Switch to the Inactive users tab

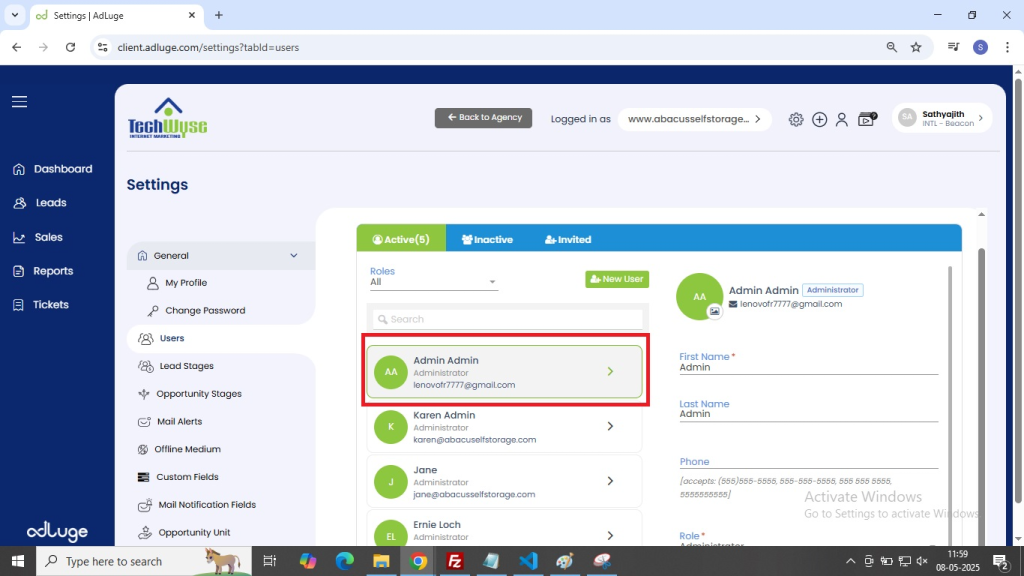[x=487, y=239]
